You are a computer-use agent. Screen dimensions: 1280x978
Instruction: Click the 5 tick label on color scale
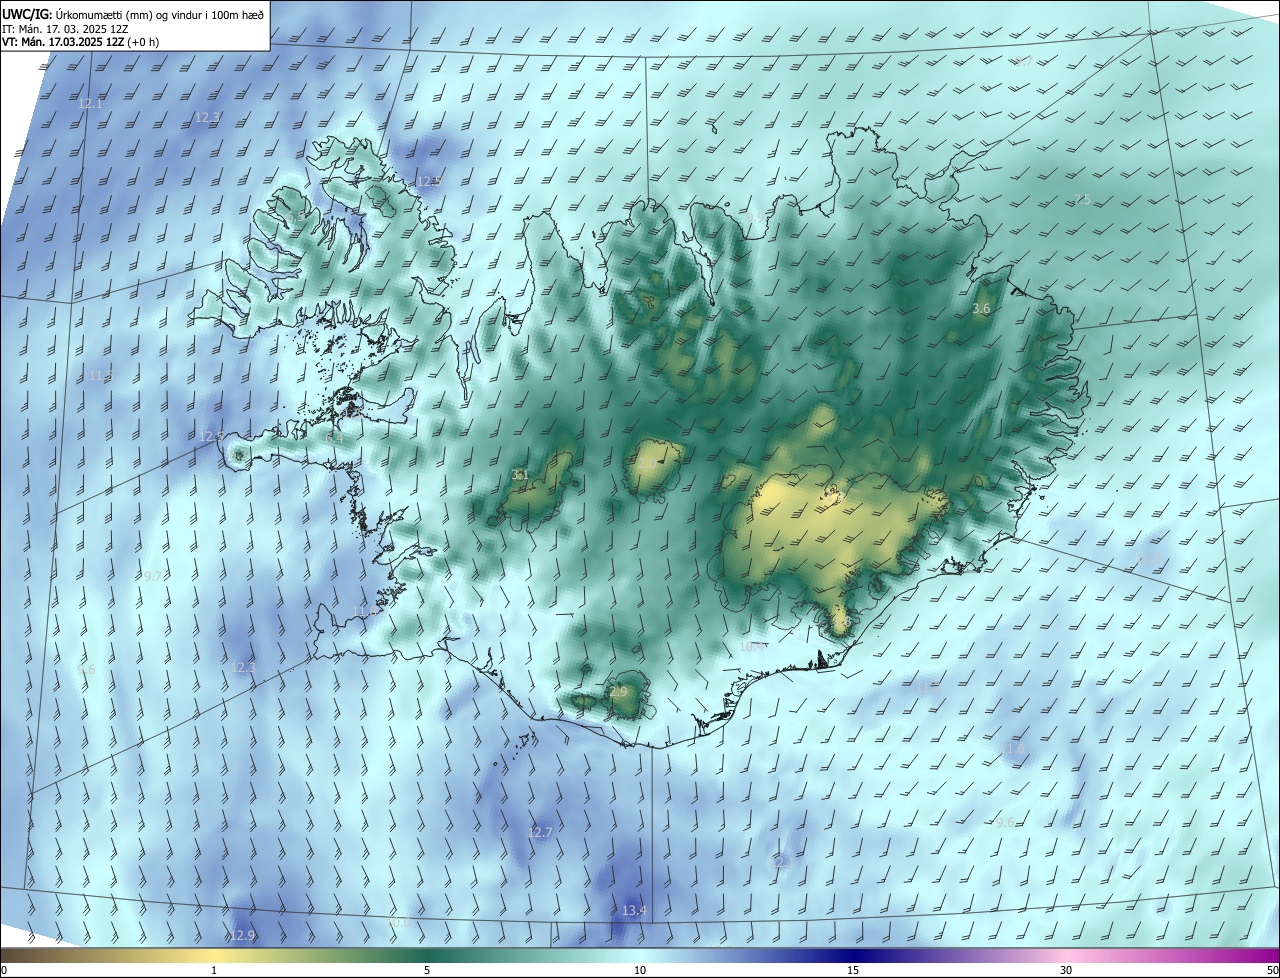pos(427,970)
